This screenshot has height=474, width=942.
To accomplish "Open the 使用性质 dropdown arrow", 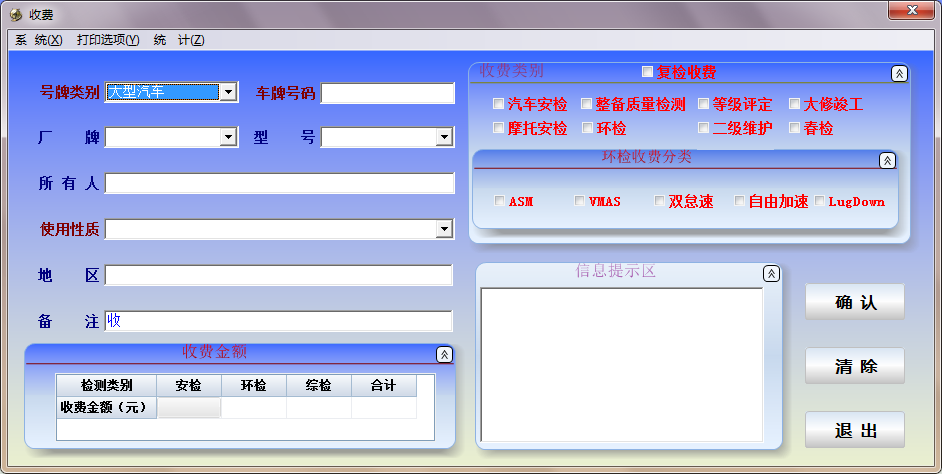I will tap(445, 230).
